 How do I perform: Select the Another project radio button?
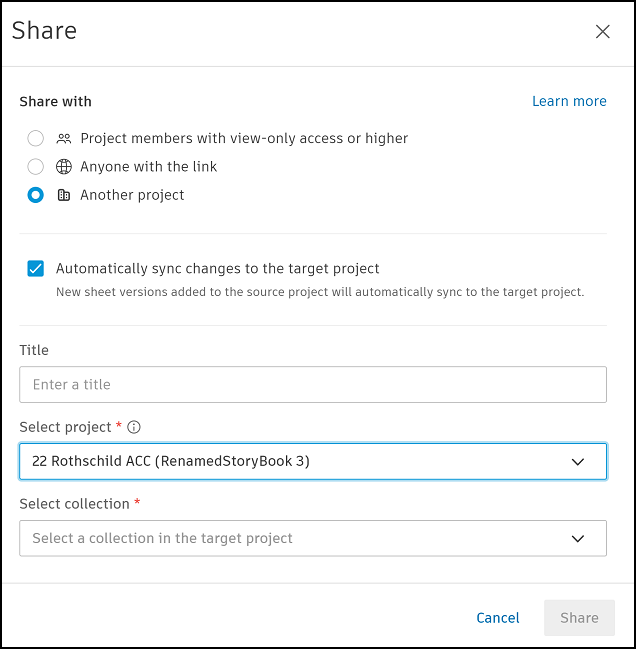(36, 195)
